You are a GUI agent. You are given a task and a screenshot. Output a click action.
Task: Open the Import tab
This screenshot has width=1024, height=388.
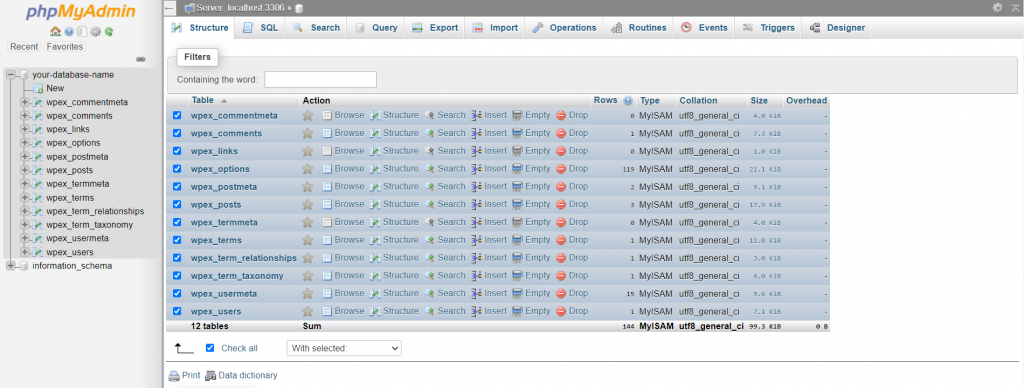tap(495, 28)
